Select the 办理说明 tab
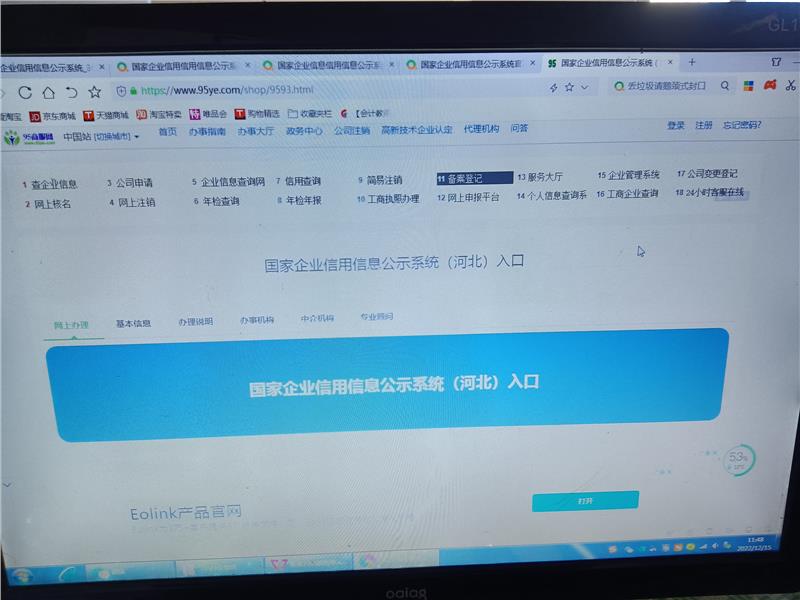Viewport: 800px width, 600px height. pos(196,322)
